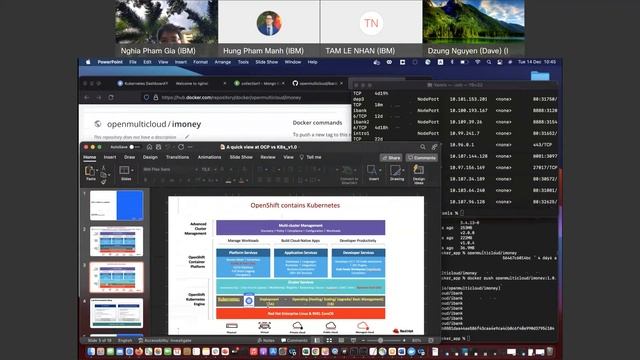
Task: Click fit slide to window icon
Action: tap(431, 340)
